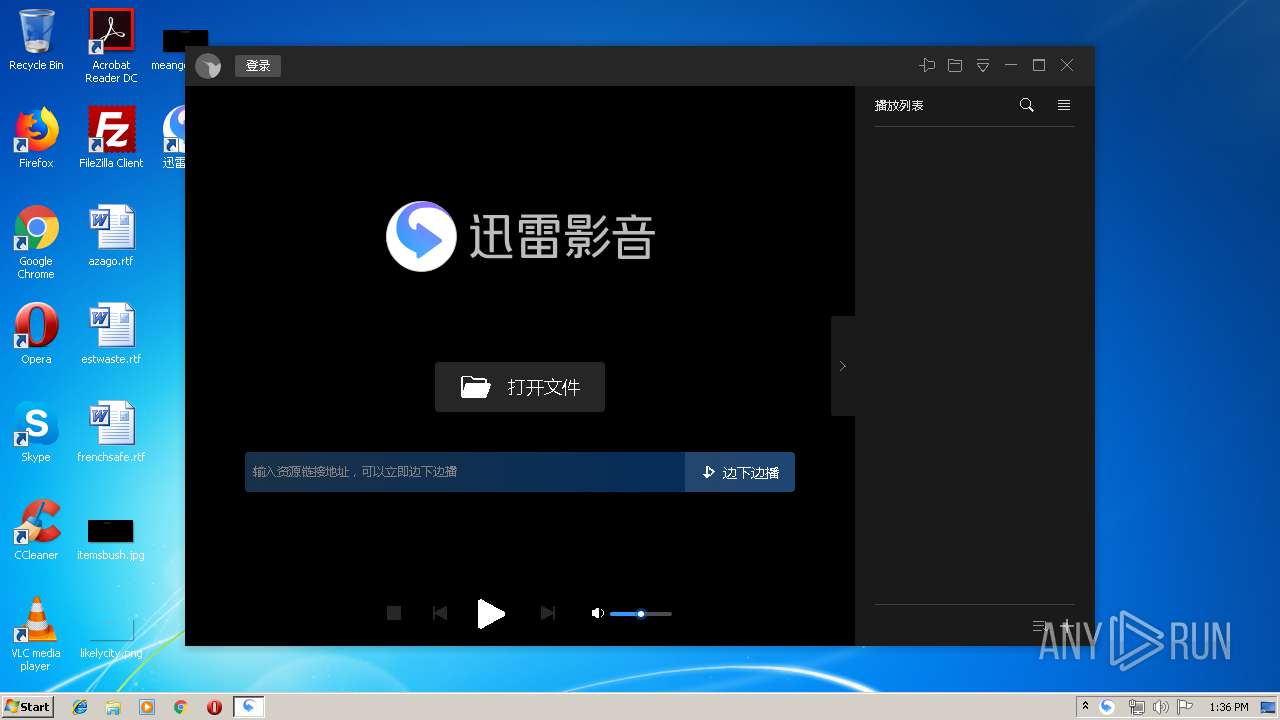Select the itemsbush.jpg desktop file
The image size is (1280, 720).
tap(111, 540)
